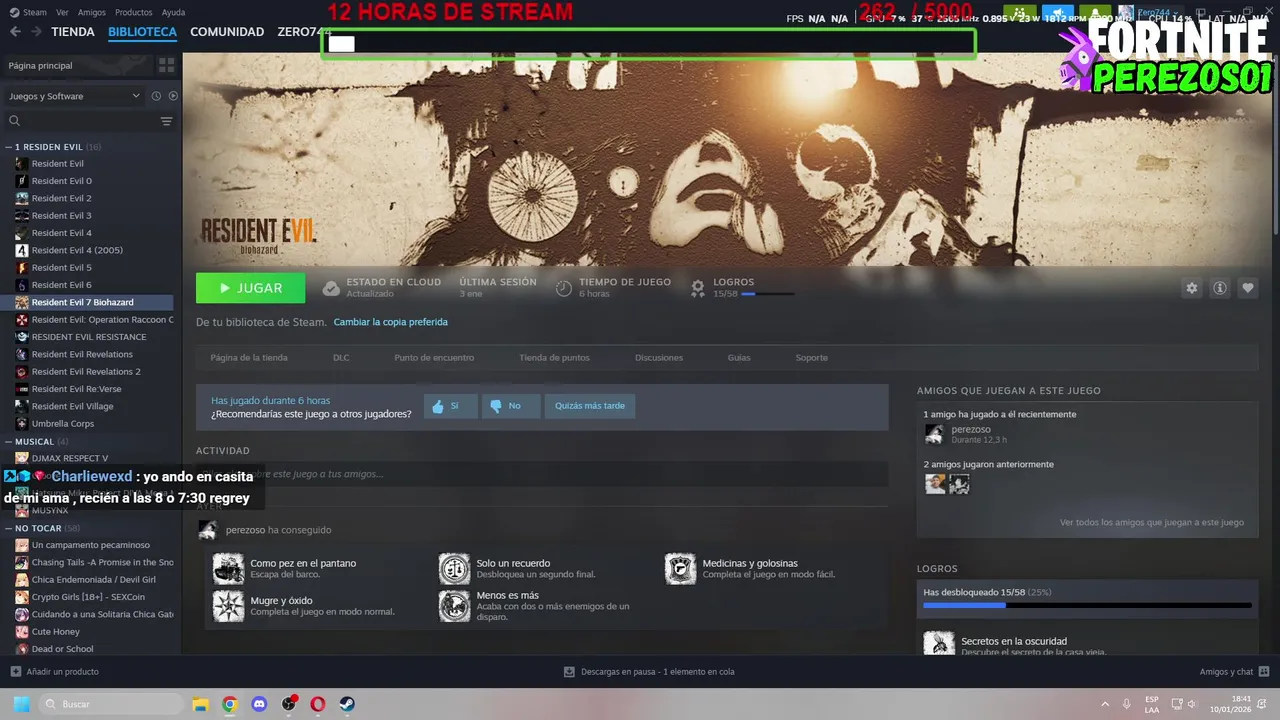Image resolution: width=1280 pixels, height=720 pixels.
Task: Open the BIBLIOTECA tab
Action: click(x=142, y=32)
